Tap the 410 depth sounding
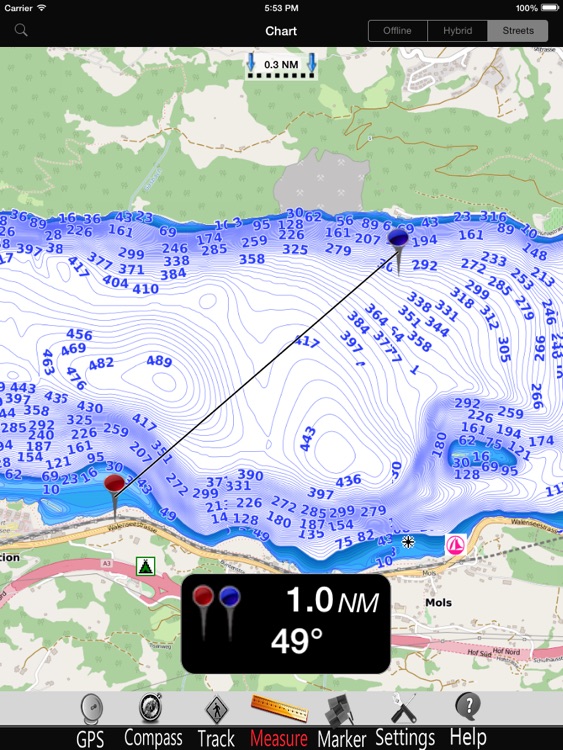563x750 pixels. click(145, 288)
